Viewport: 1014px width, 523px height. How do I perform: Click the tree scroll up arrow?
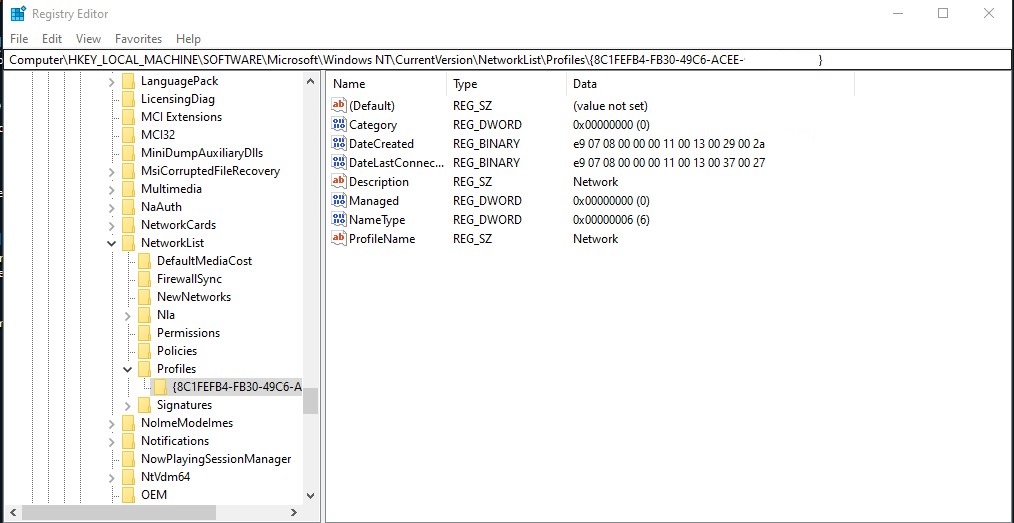[310, 81]
